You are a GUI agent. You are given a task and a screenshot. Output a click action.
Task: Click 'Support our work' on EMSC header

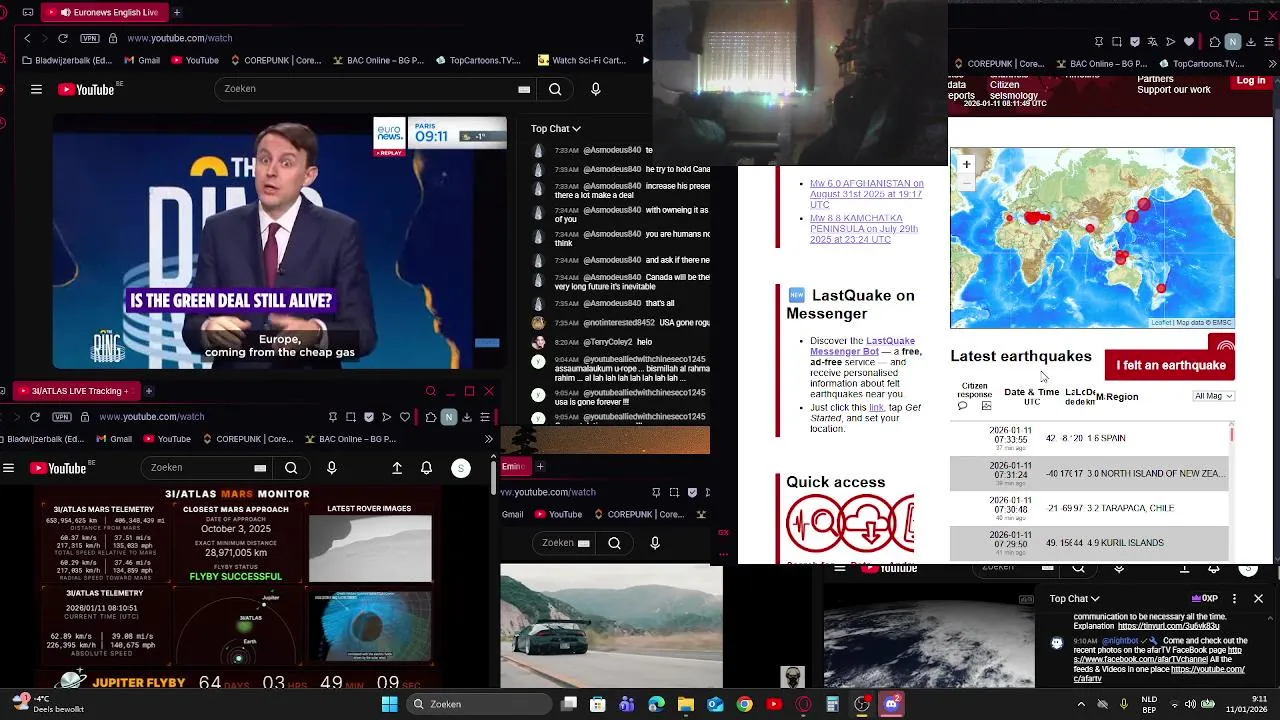coord(1173,90)
